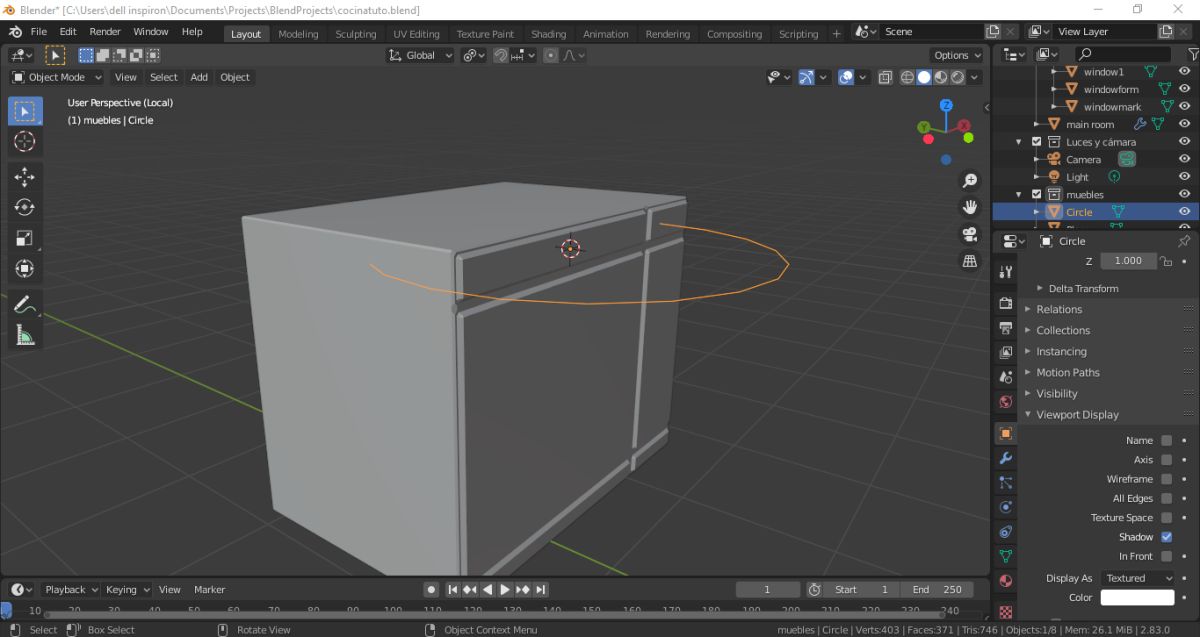Choose the Measure ruler tool
Image resolution: width=1200 pixels, height=637 pixels.
pyautogui.click(x=25, y=335)
